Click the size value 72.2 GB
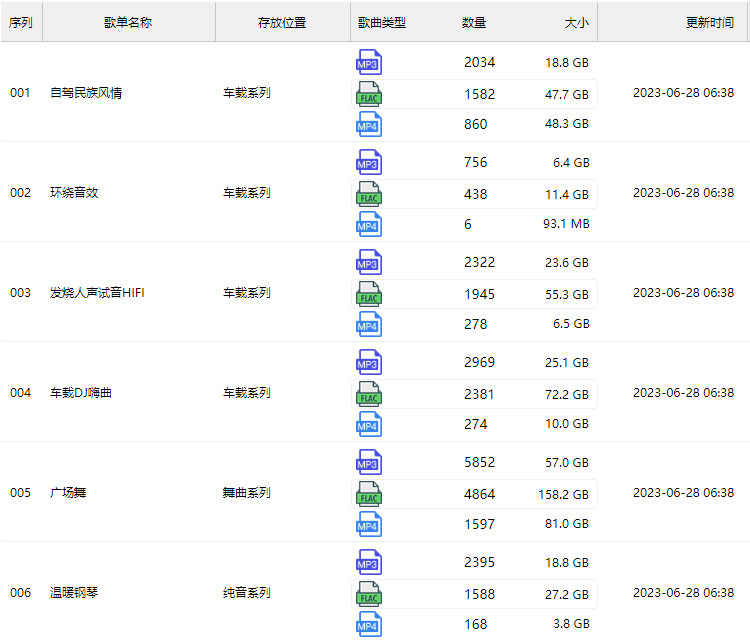Screen dimensions: 750x640 click(567, 395)
